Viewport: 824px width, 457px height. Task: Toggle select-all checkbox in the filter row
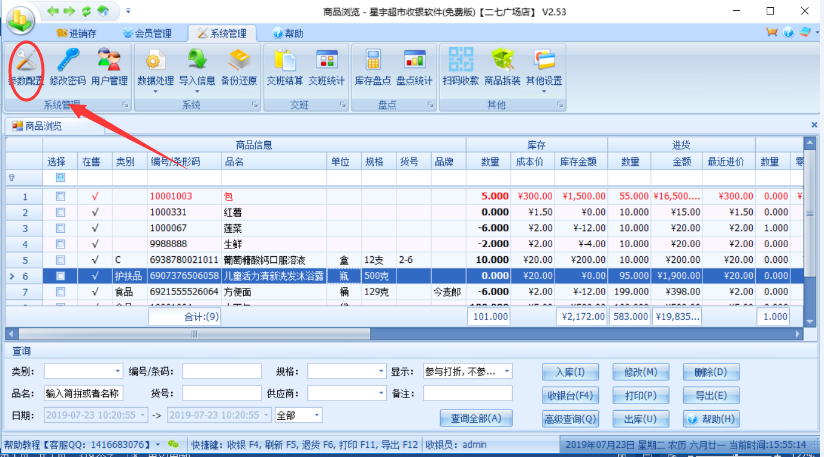pyautogui.click(x=60, y=178)
